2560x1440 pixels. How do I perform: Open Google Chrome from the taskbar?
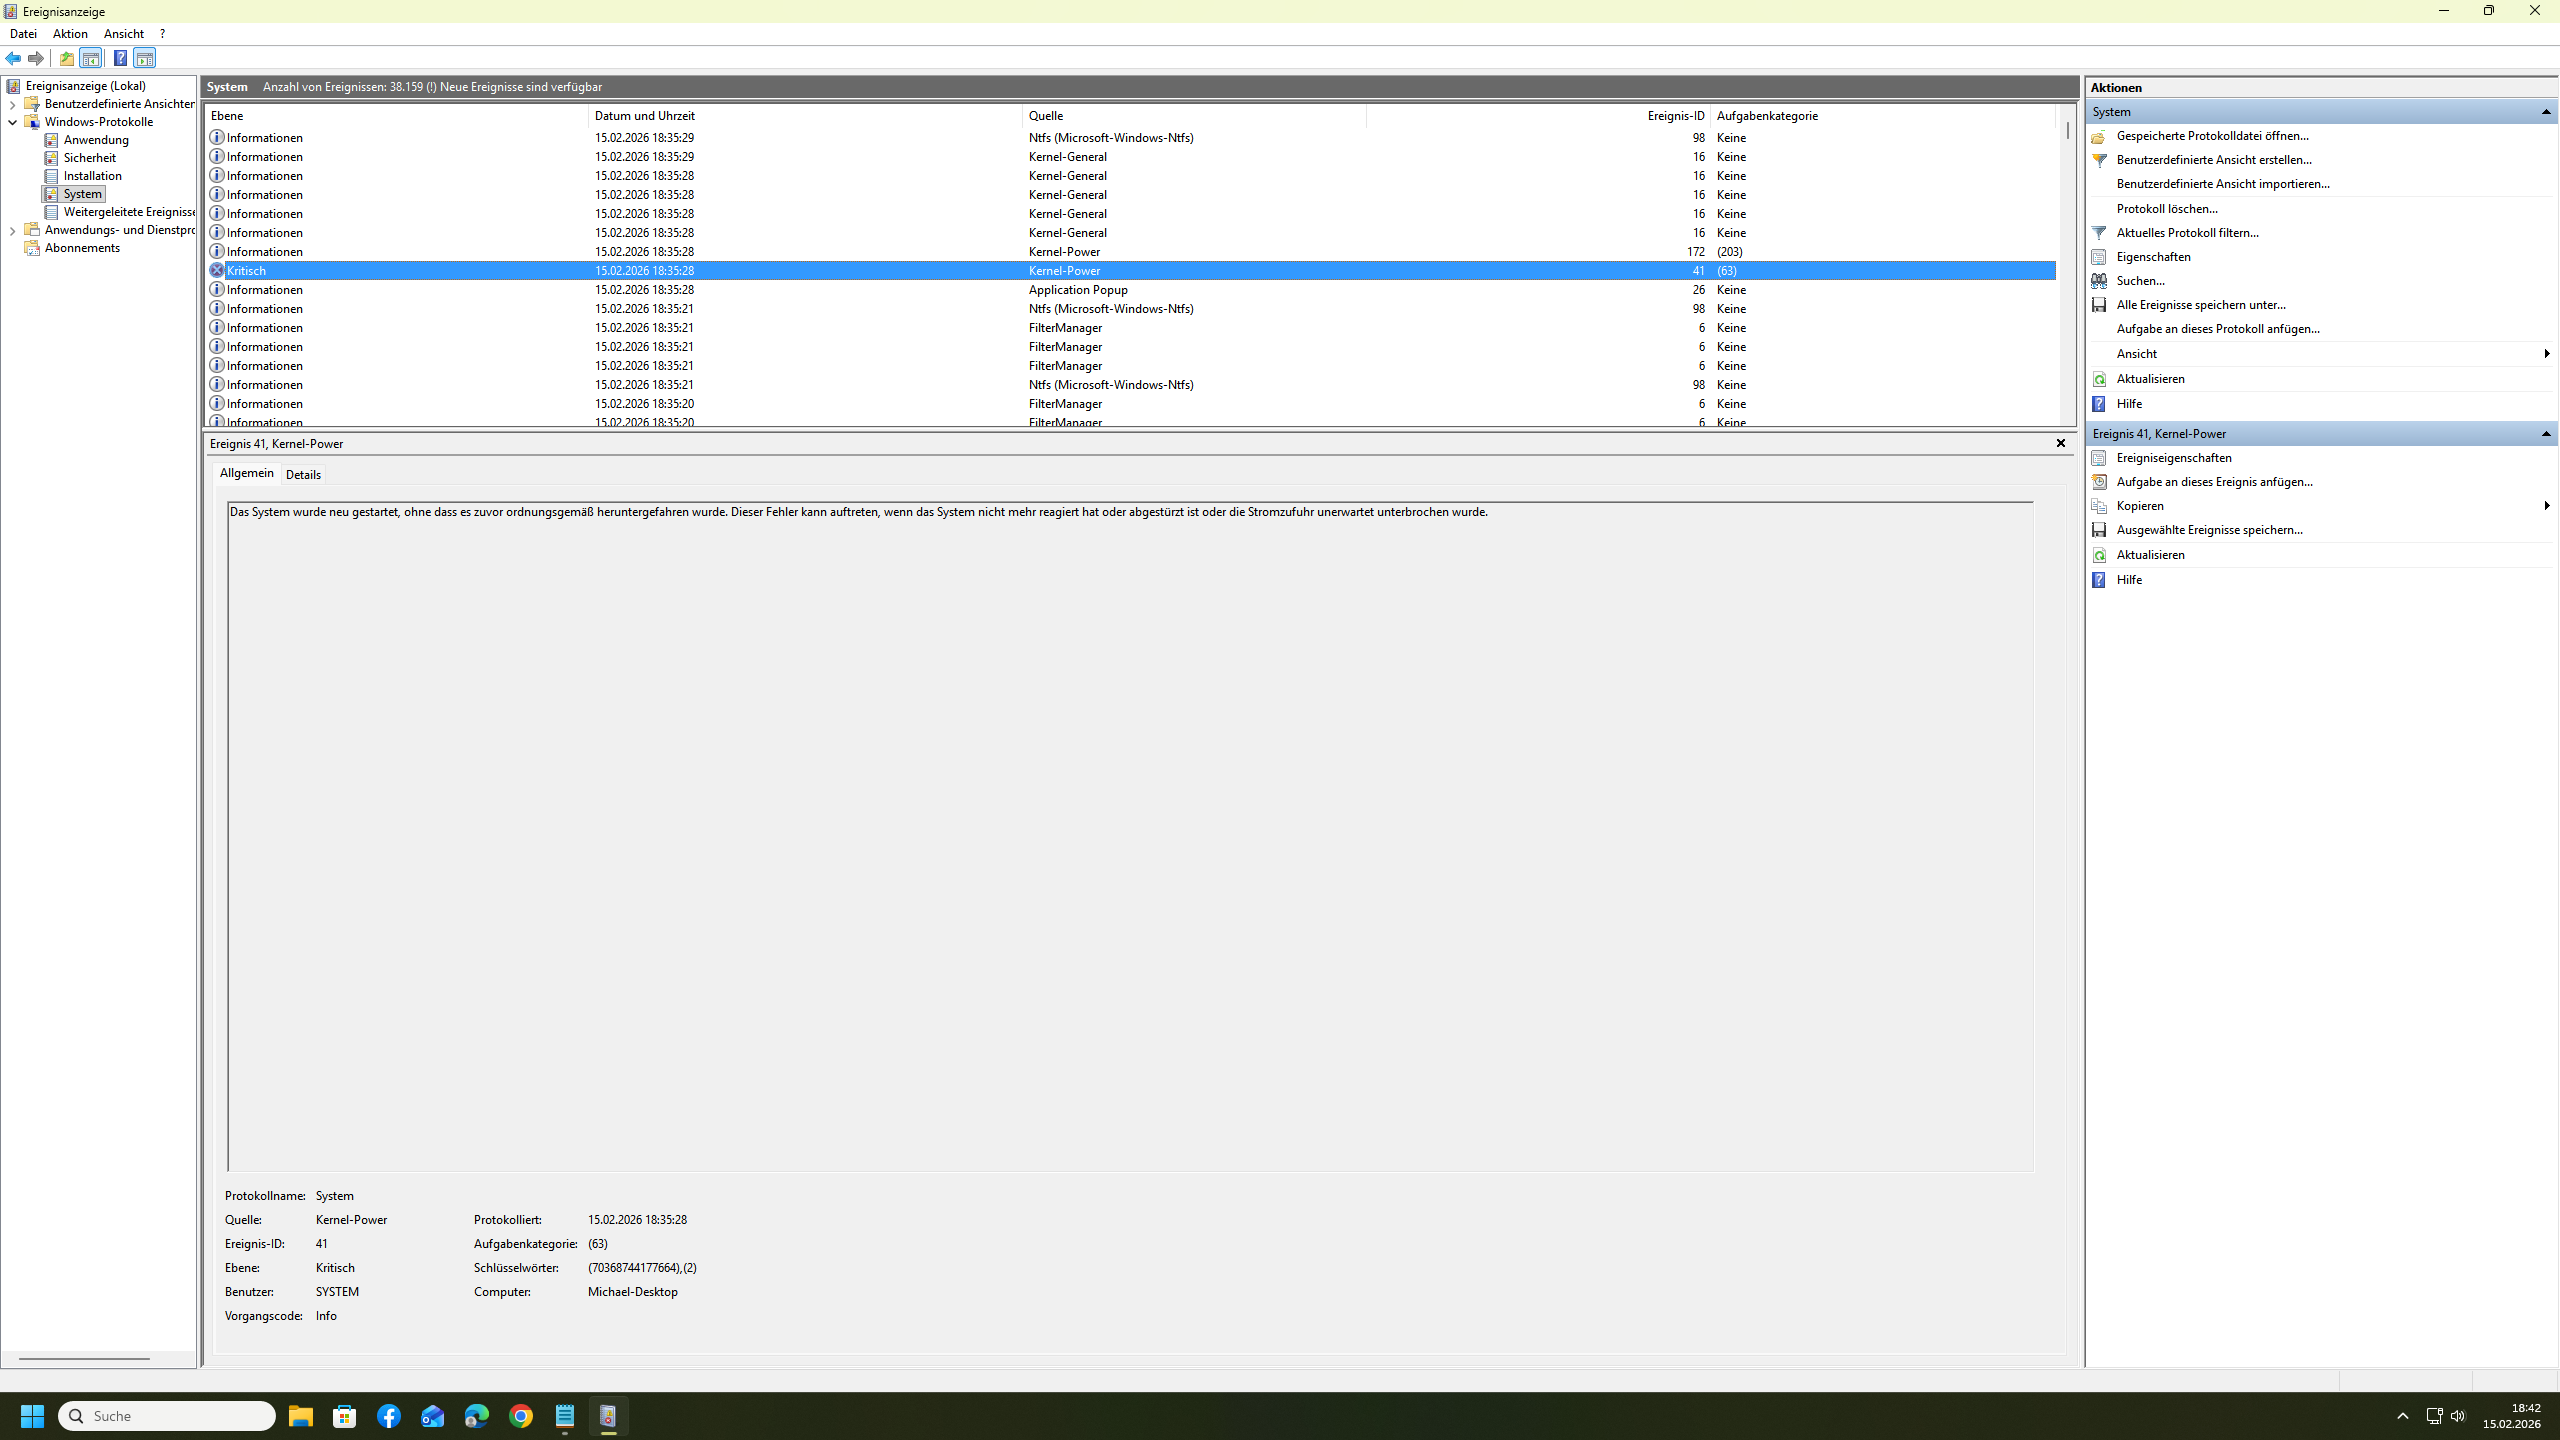(x=520, y=1416)
